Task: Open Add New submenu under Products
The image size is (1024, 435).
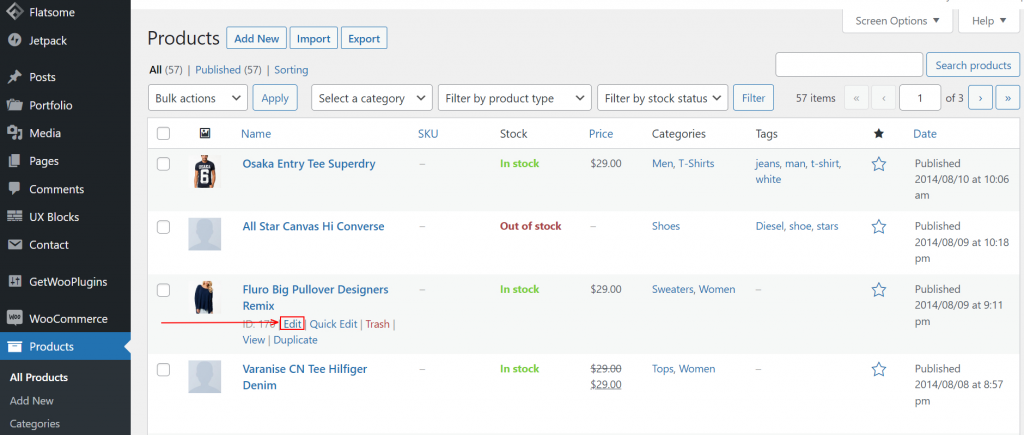Action: (31, 401)
